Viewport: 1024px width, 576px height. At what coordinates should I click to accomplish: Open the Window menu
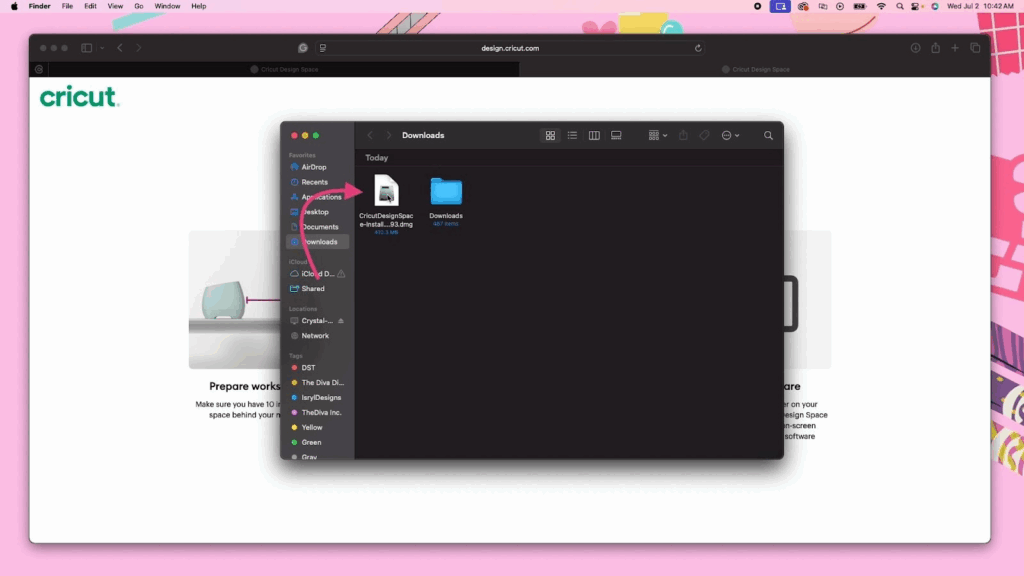point(167,6)
